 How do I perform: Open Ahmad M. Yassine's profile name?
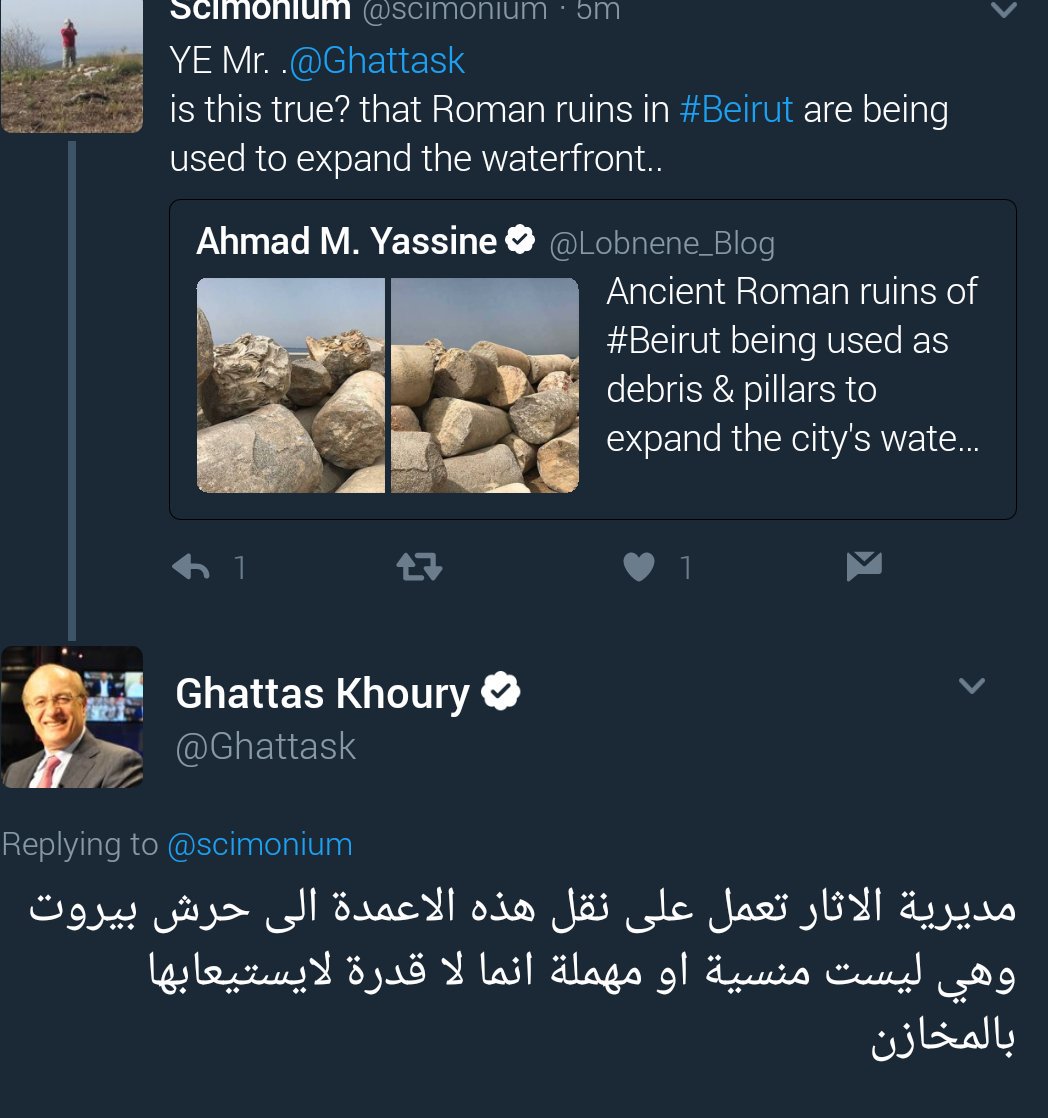pos(346,241)
